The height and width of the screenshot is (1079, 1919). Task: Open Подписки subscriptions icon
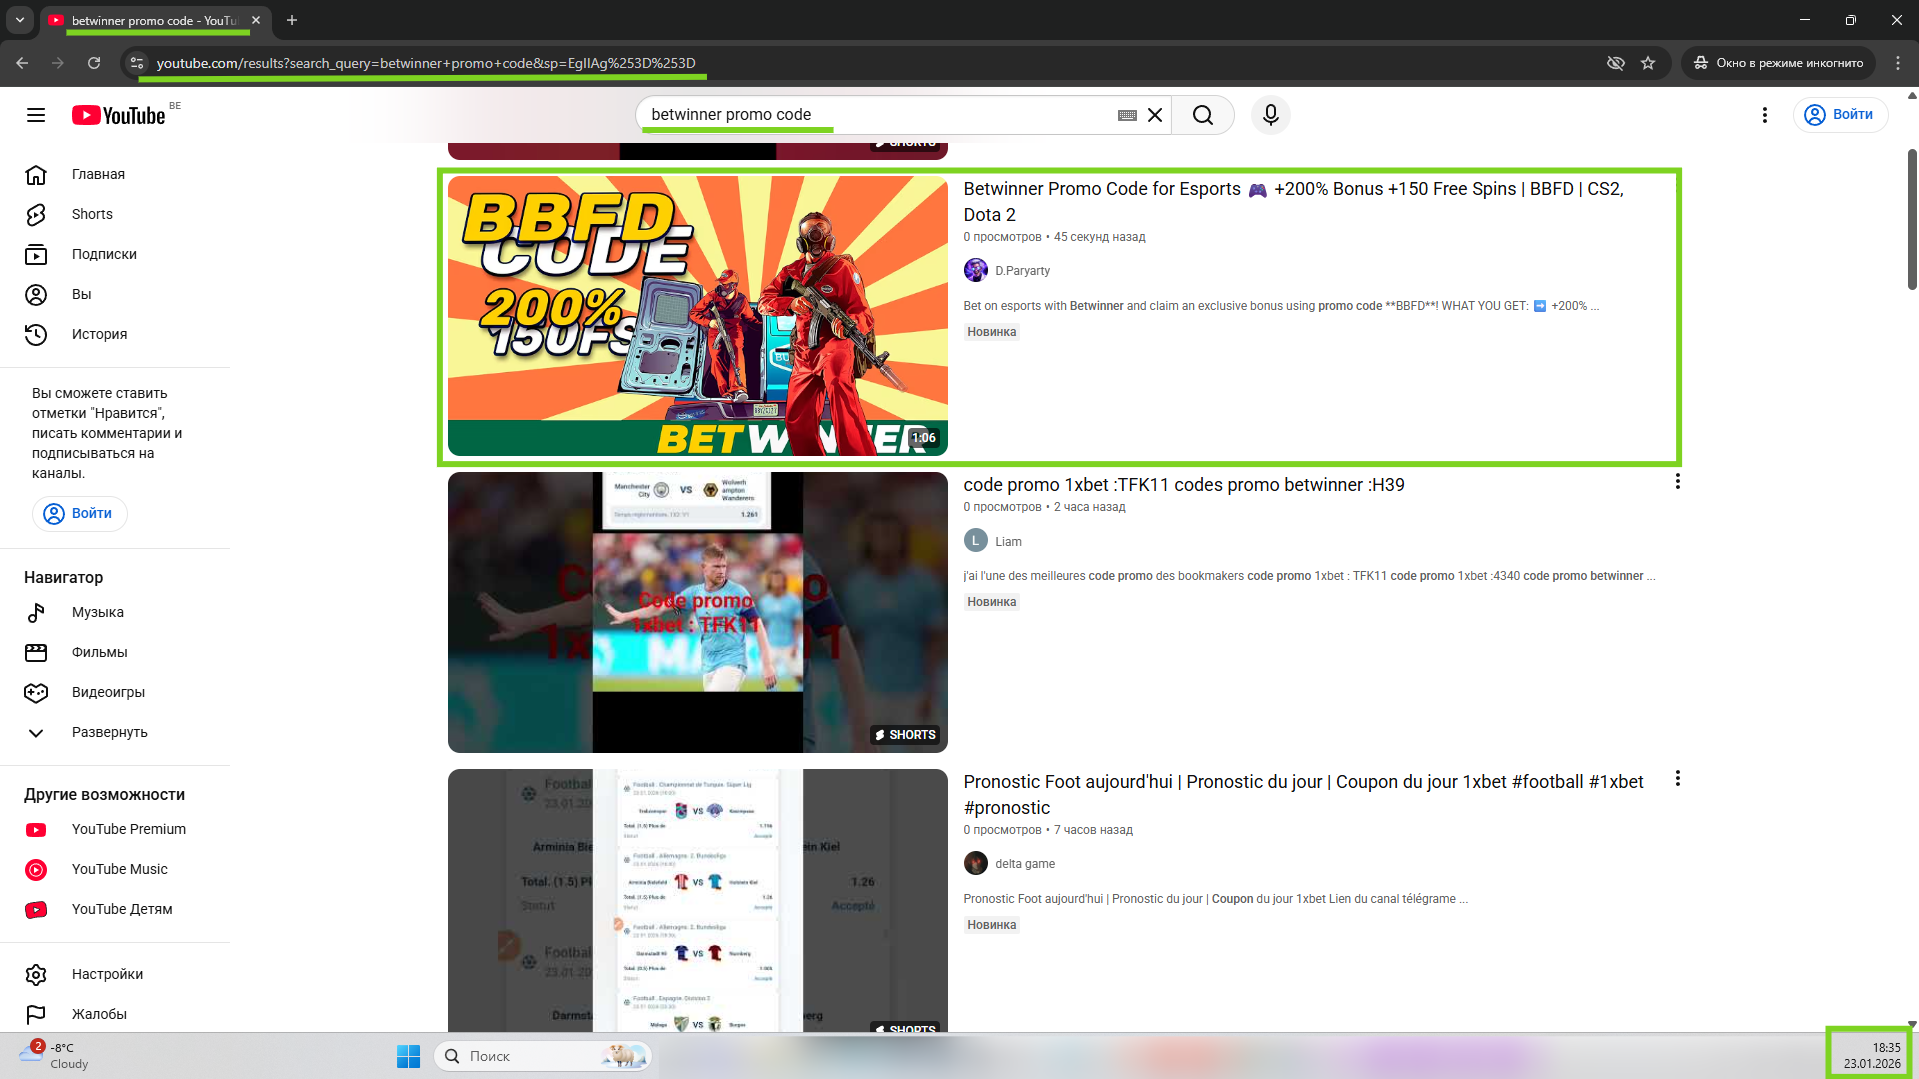point(36,255)
